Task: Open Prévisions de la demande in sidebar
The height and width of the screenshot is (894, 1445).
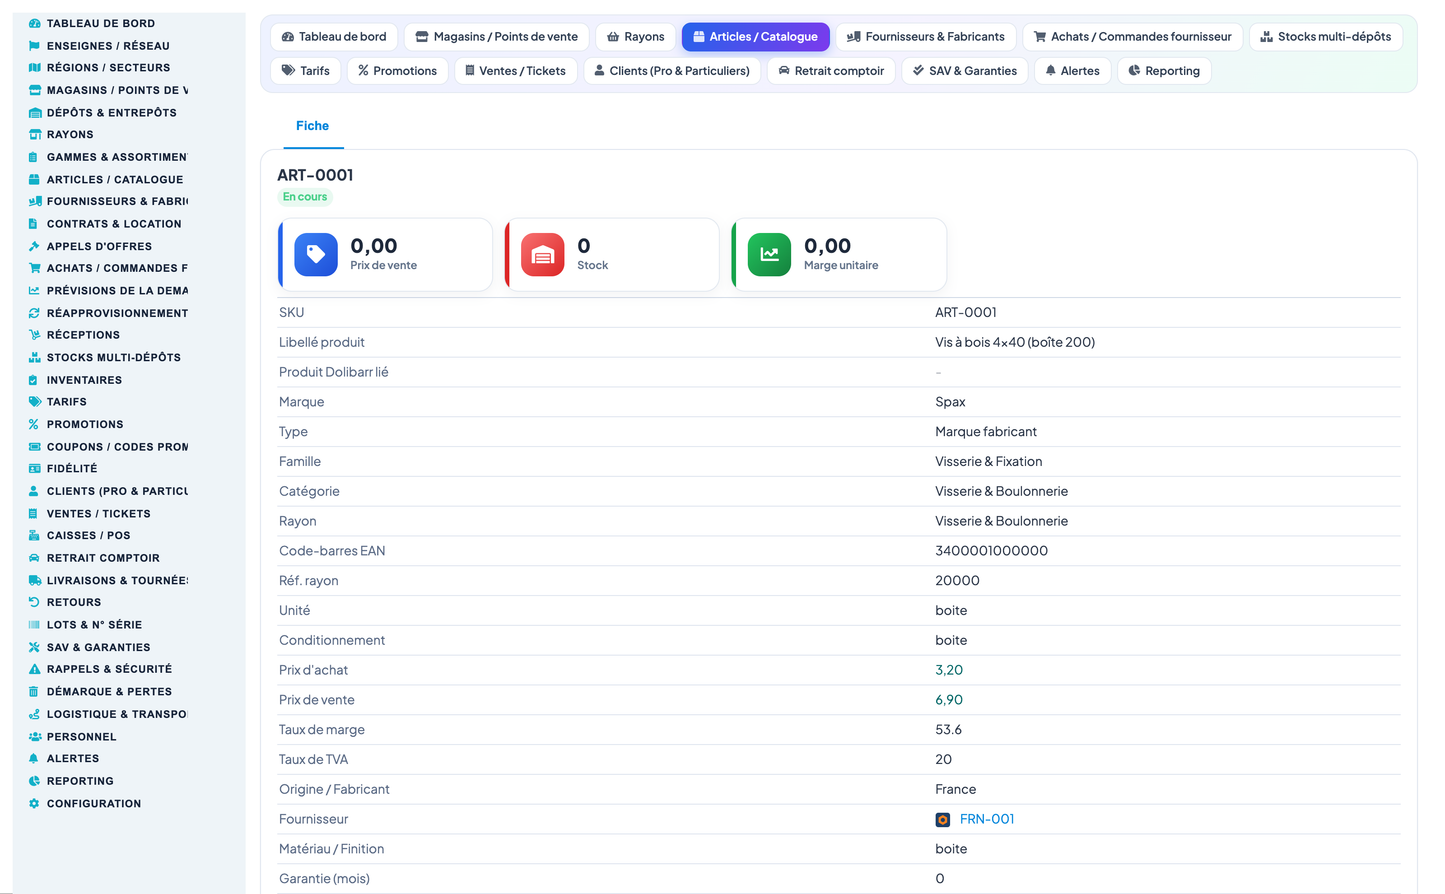Action: coord(117,291)
